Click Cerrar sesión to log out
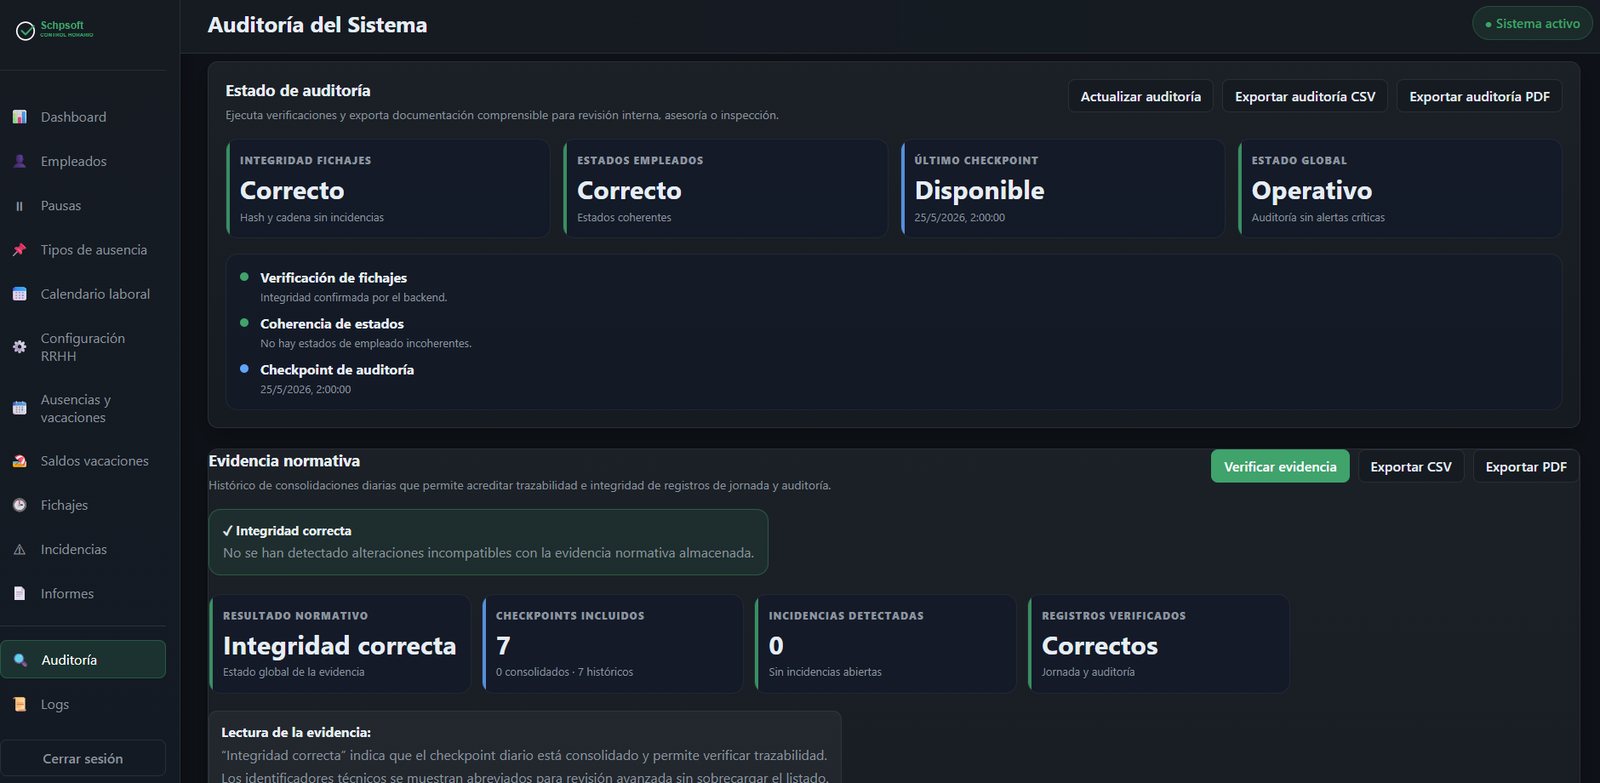1600x783 pixels. point(83,758)
